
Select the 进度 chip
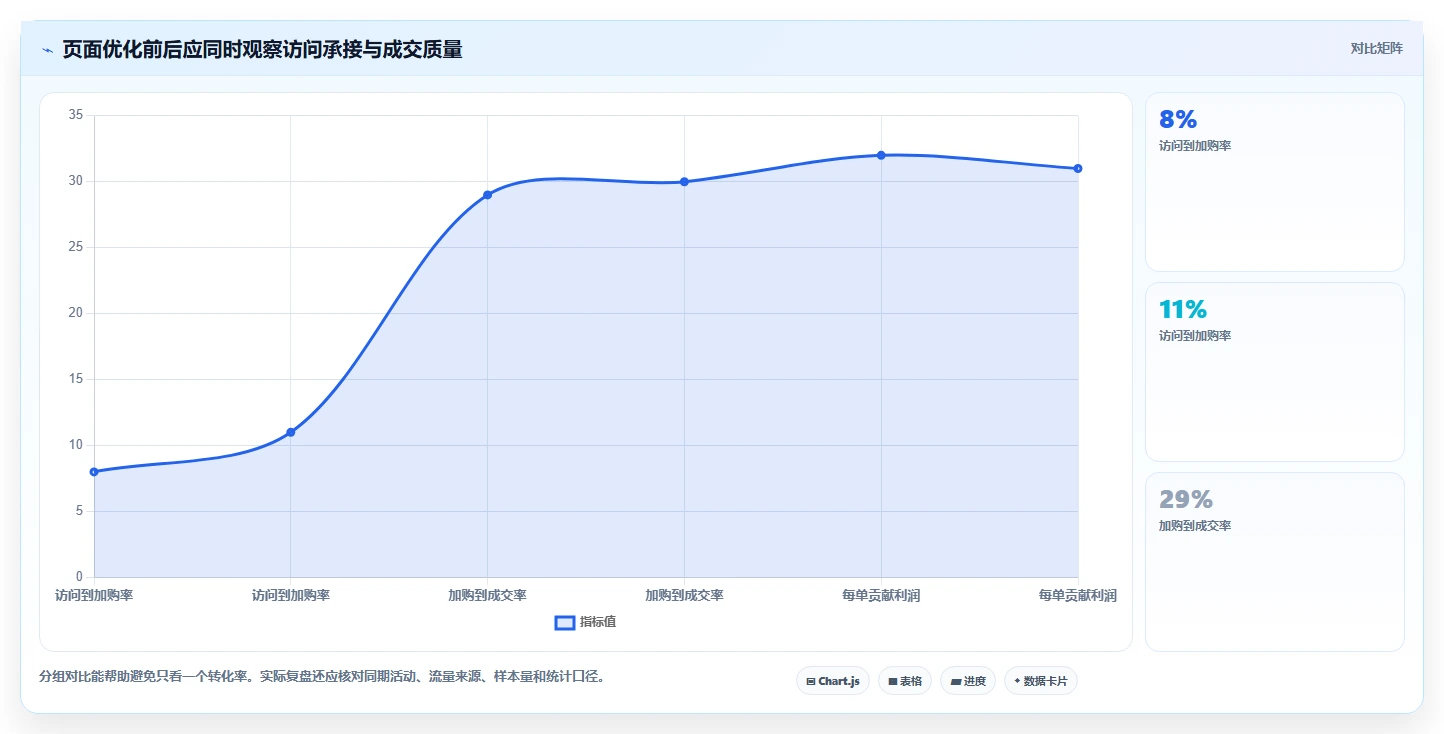(968, 681)
